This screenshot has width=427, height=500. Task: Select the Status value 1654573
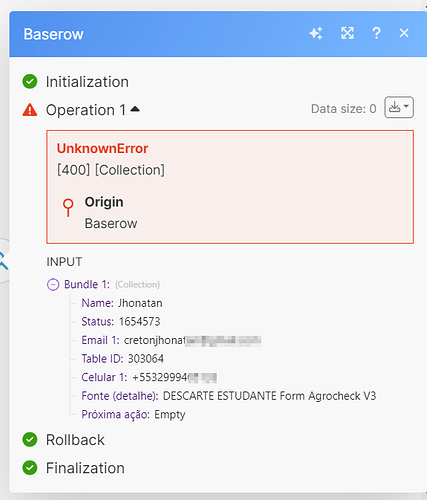click(140, 322)
